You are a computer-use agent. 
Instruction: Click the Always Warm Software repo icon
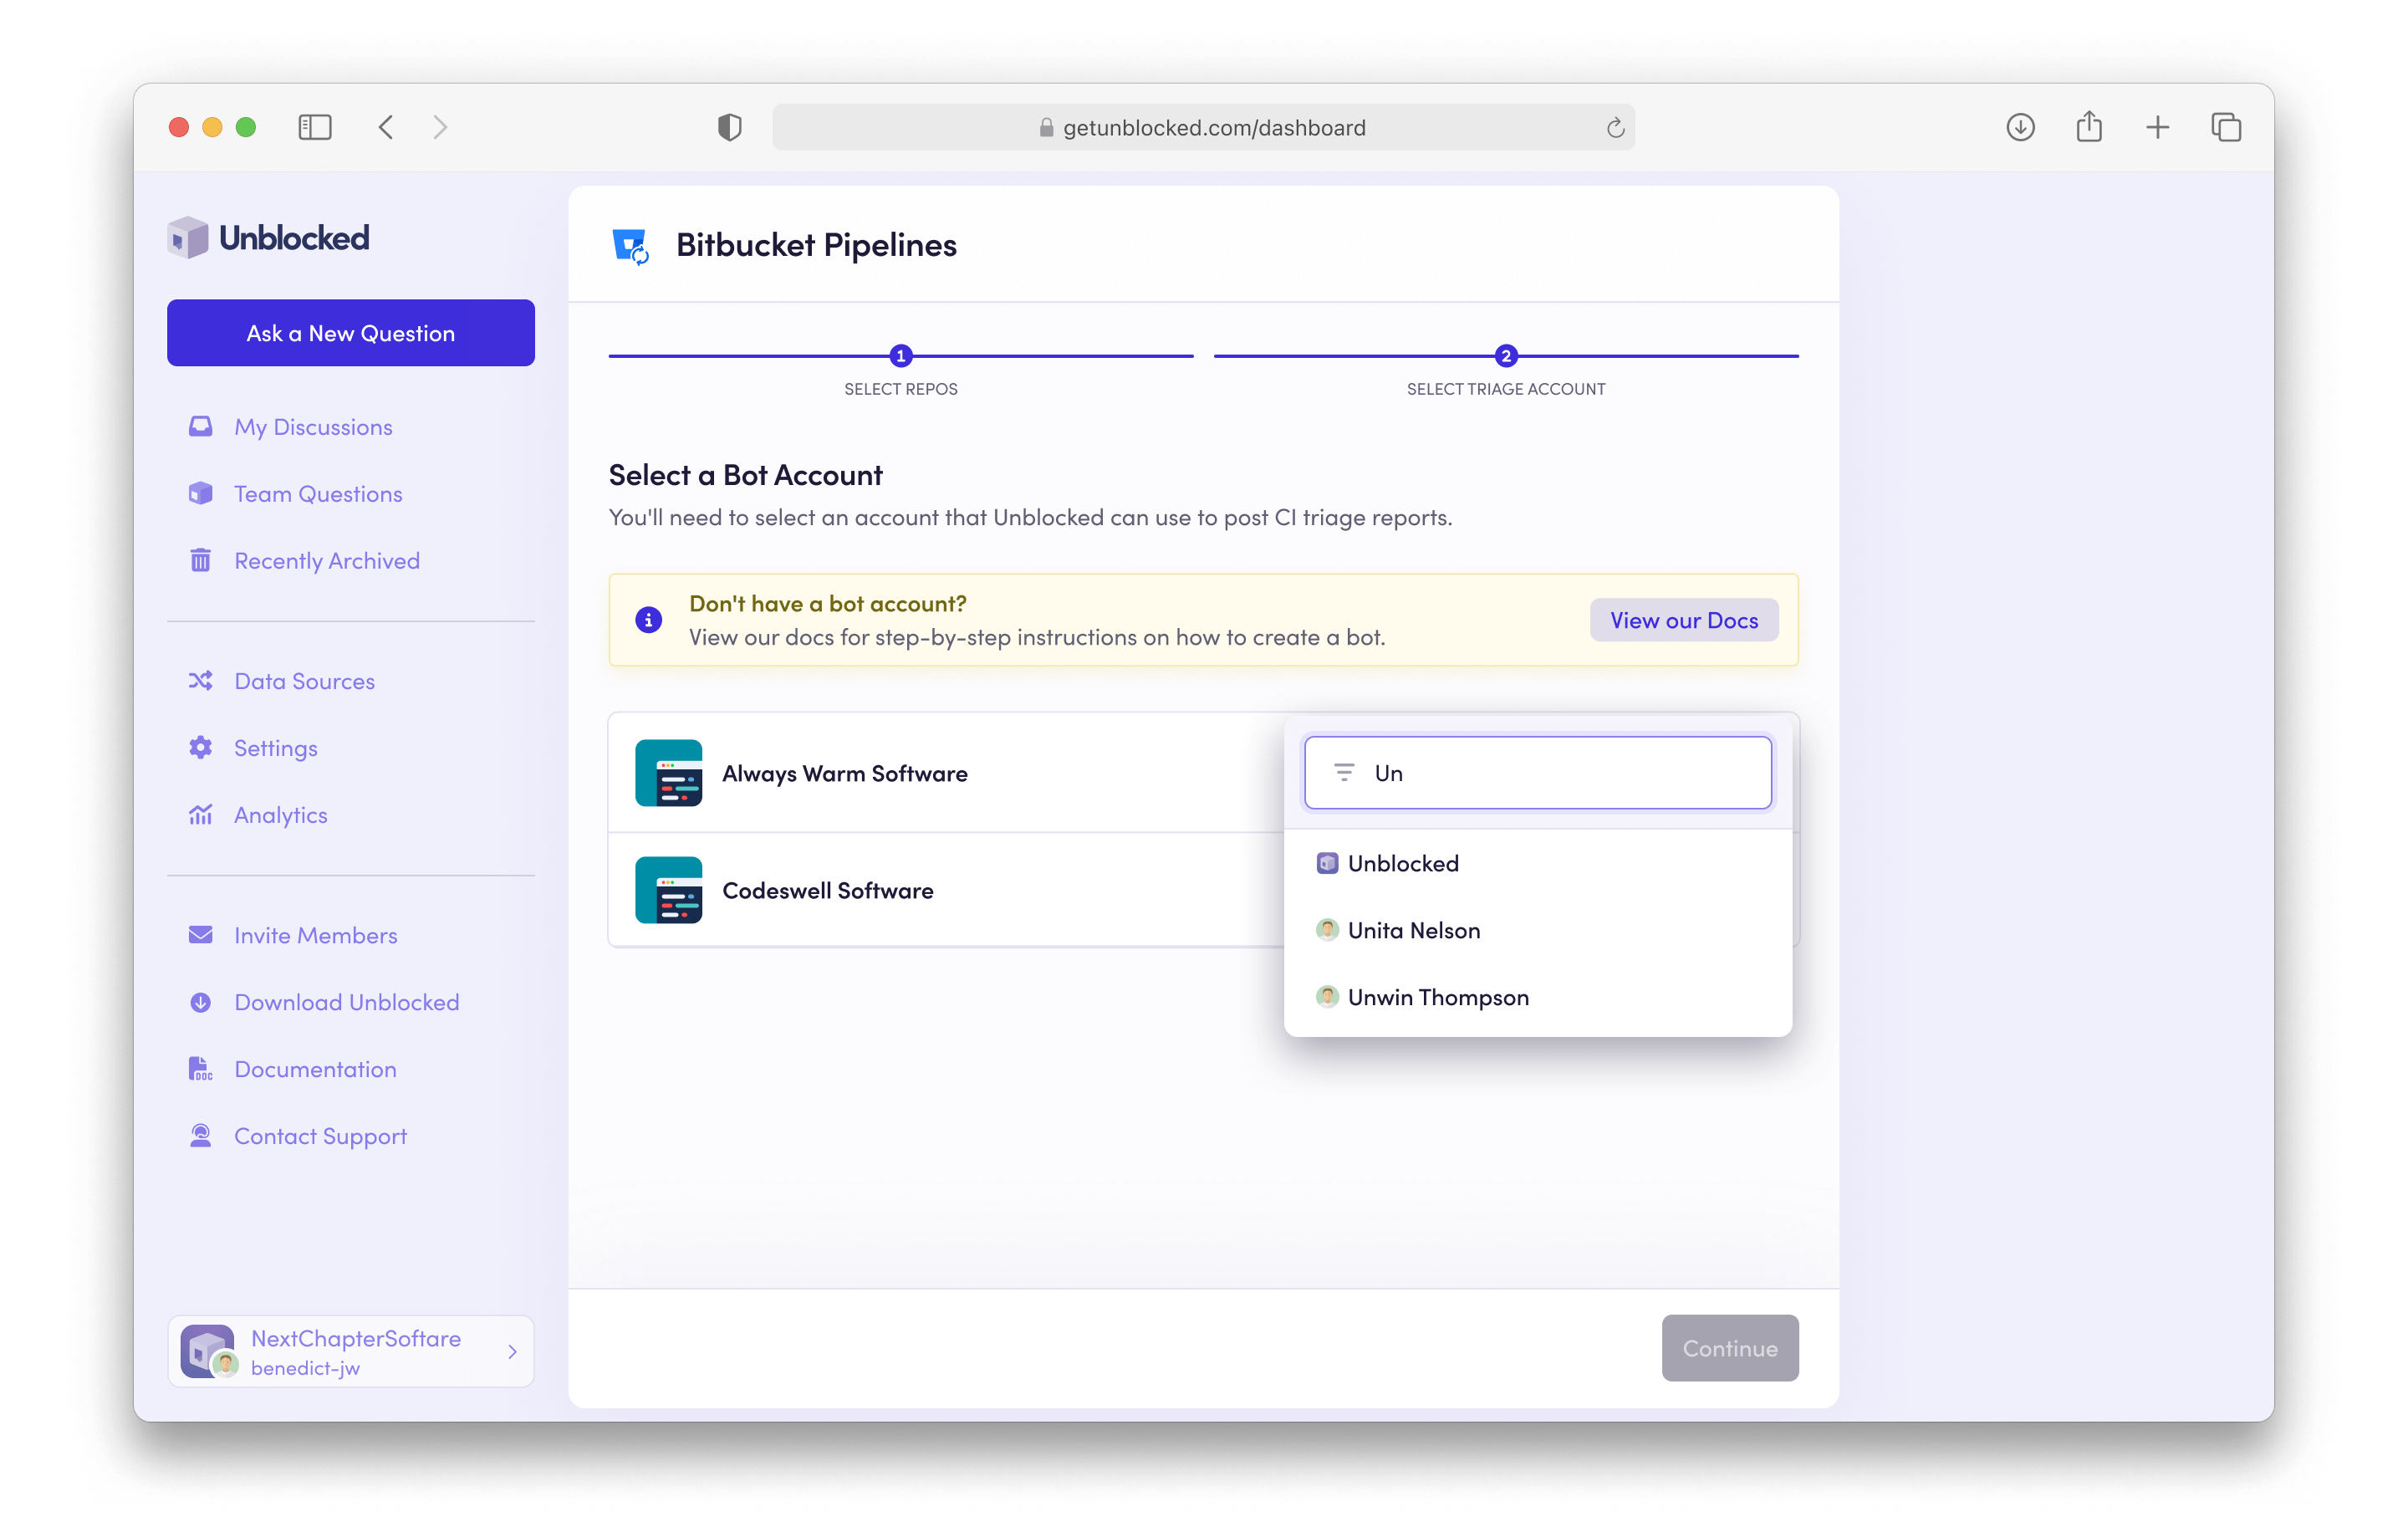[668, 773]
